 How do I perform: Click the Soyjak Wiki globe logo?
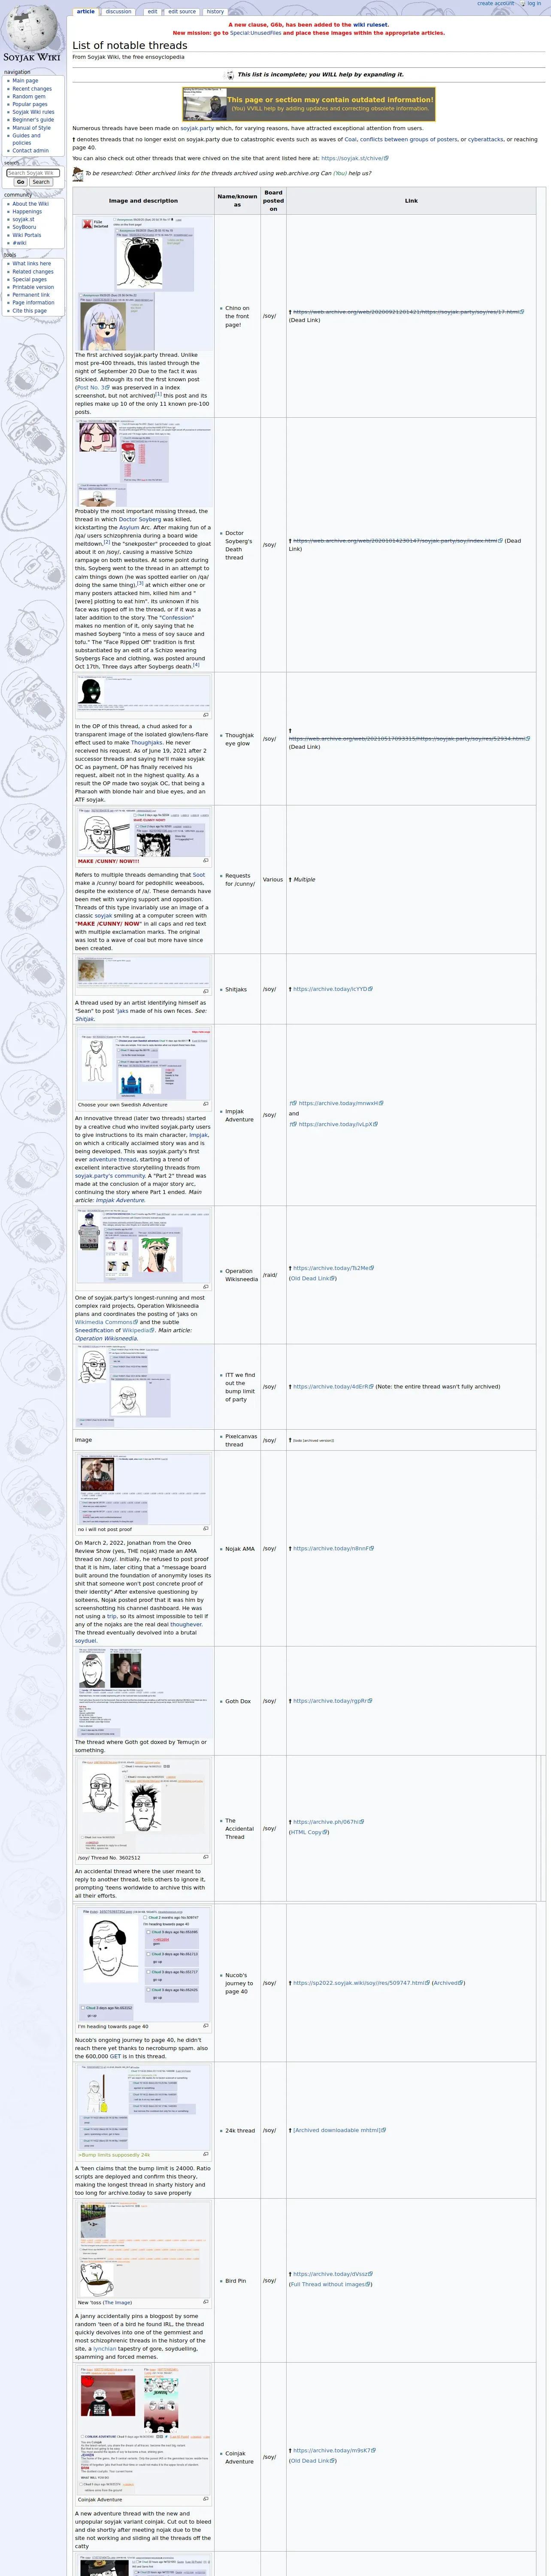point(32,33)
